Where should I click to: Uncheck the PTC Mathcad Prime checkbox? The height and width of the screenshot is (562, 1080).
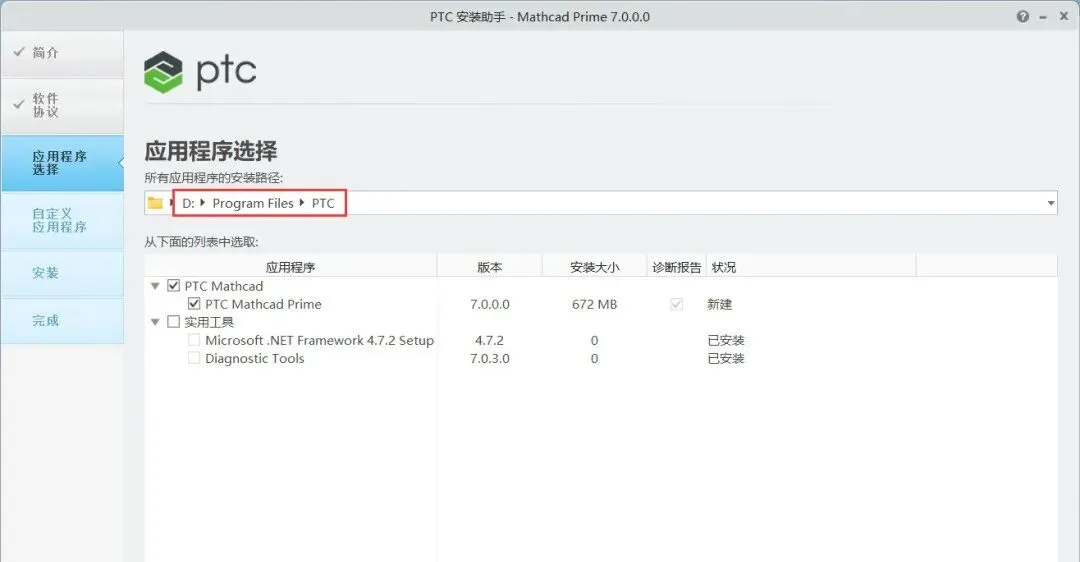point(194,304)
